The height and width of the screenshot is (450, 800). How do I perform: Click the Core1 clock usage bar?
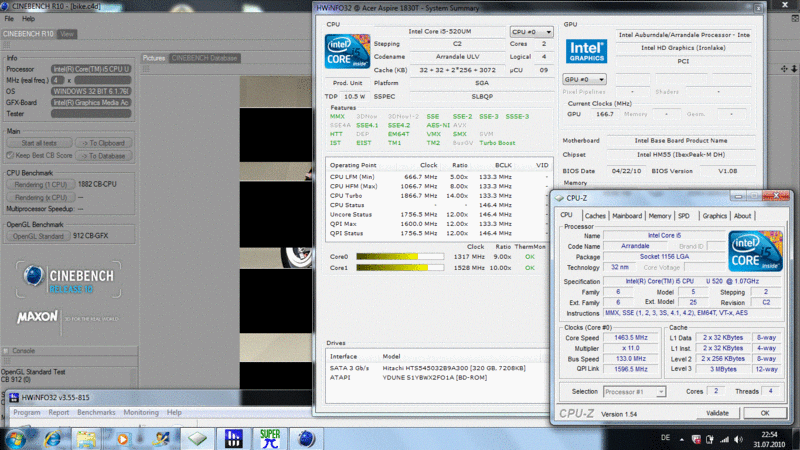point(400,268)
